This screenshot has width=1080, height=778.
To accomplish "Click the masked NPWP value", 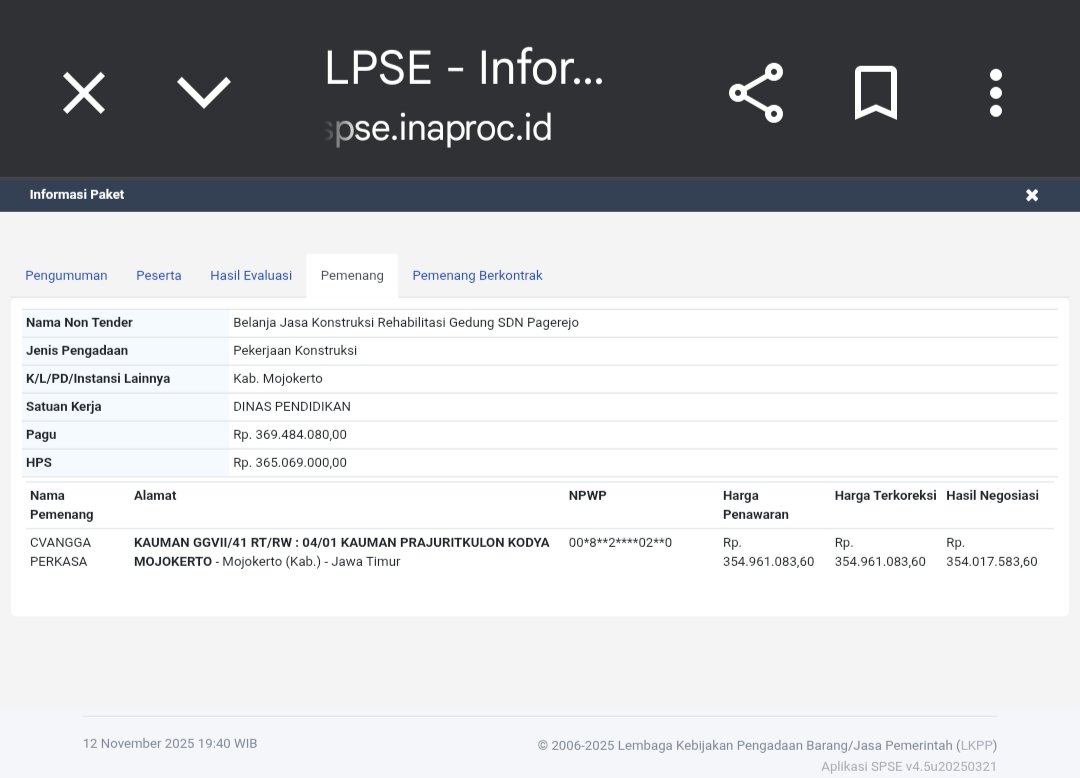I will coord(619,542).
